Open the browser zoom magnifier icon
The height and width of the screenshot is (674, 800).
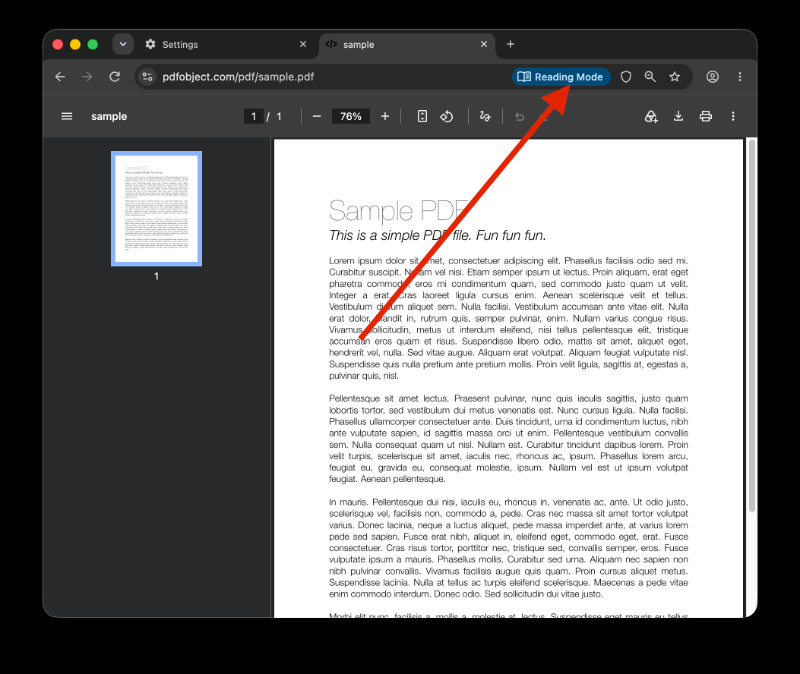tap(650, 77)
